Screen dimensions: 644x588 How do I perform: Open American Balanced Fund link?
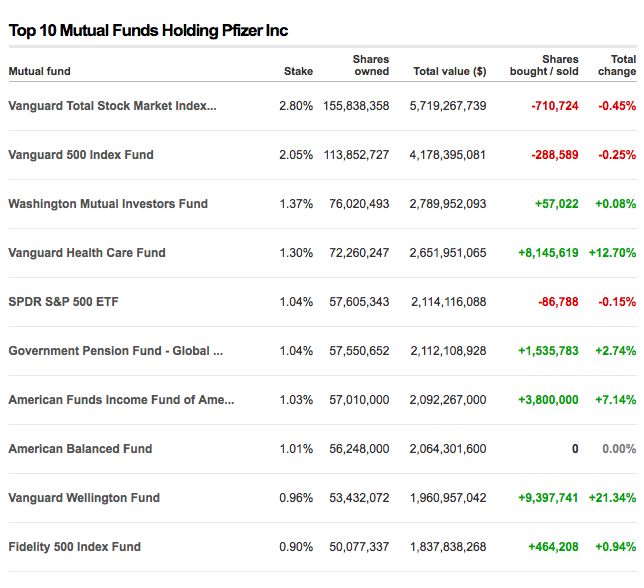(80, 449)
